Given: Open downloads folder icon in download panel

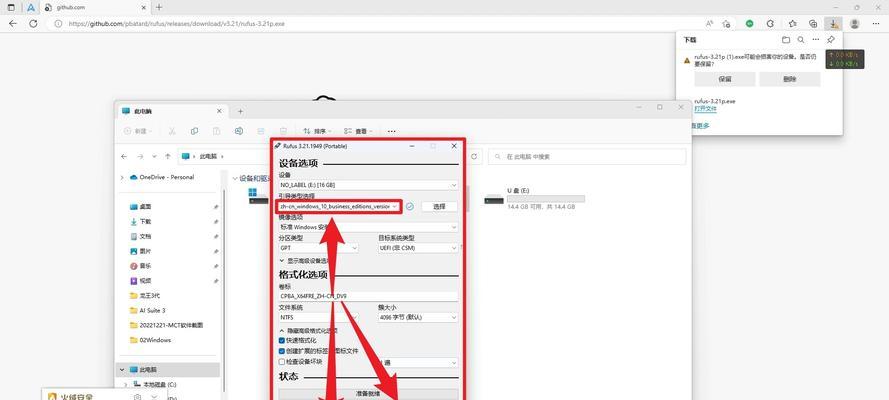Looking at the screenshot, I should (x=786, y=40).
